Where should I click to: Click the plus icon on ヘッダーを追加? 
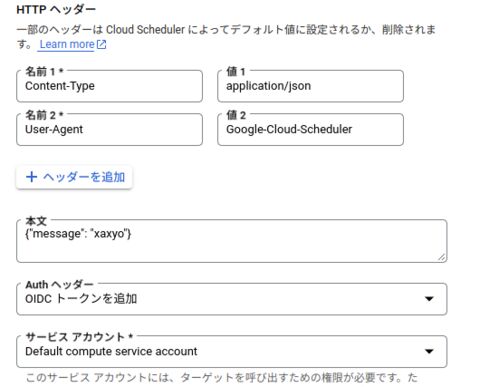pos(31,177)
